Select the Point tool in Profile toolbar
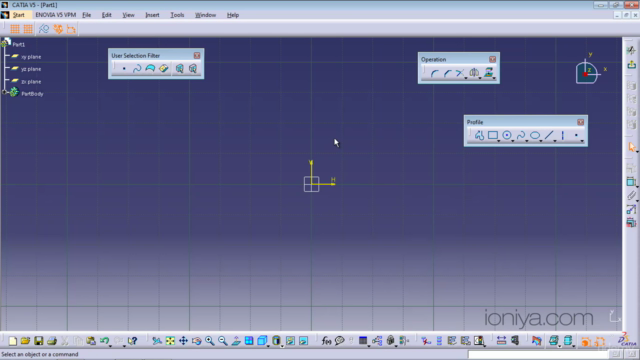This screenshot has height=360, width=640. click(x=576, y=136)
